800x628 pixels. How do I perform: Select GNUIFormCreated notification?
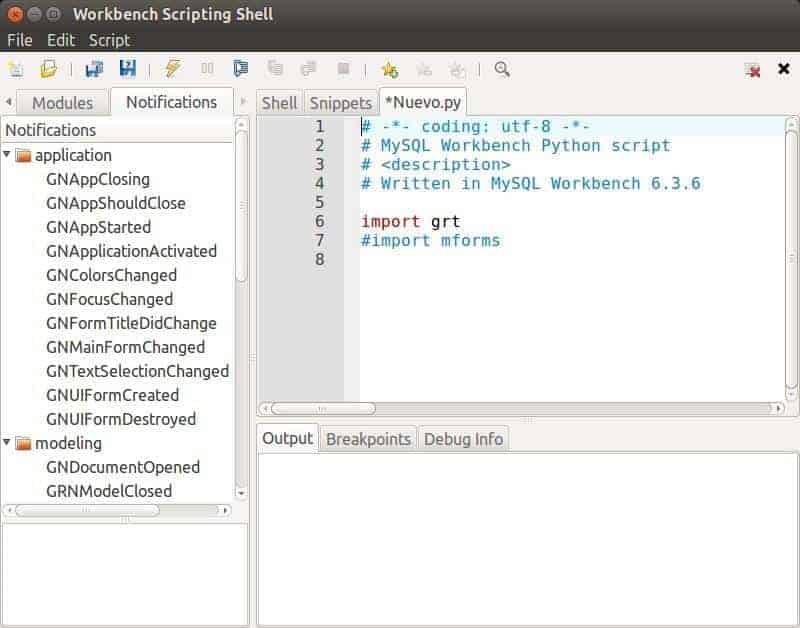click(x=112, y=395)
